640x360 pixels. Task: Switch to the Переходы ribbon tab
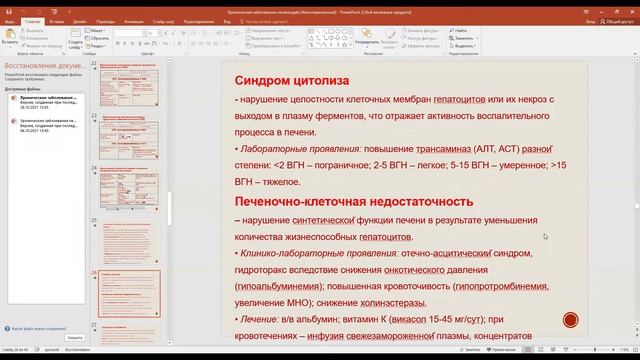tap(105, 22)
